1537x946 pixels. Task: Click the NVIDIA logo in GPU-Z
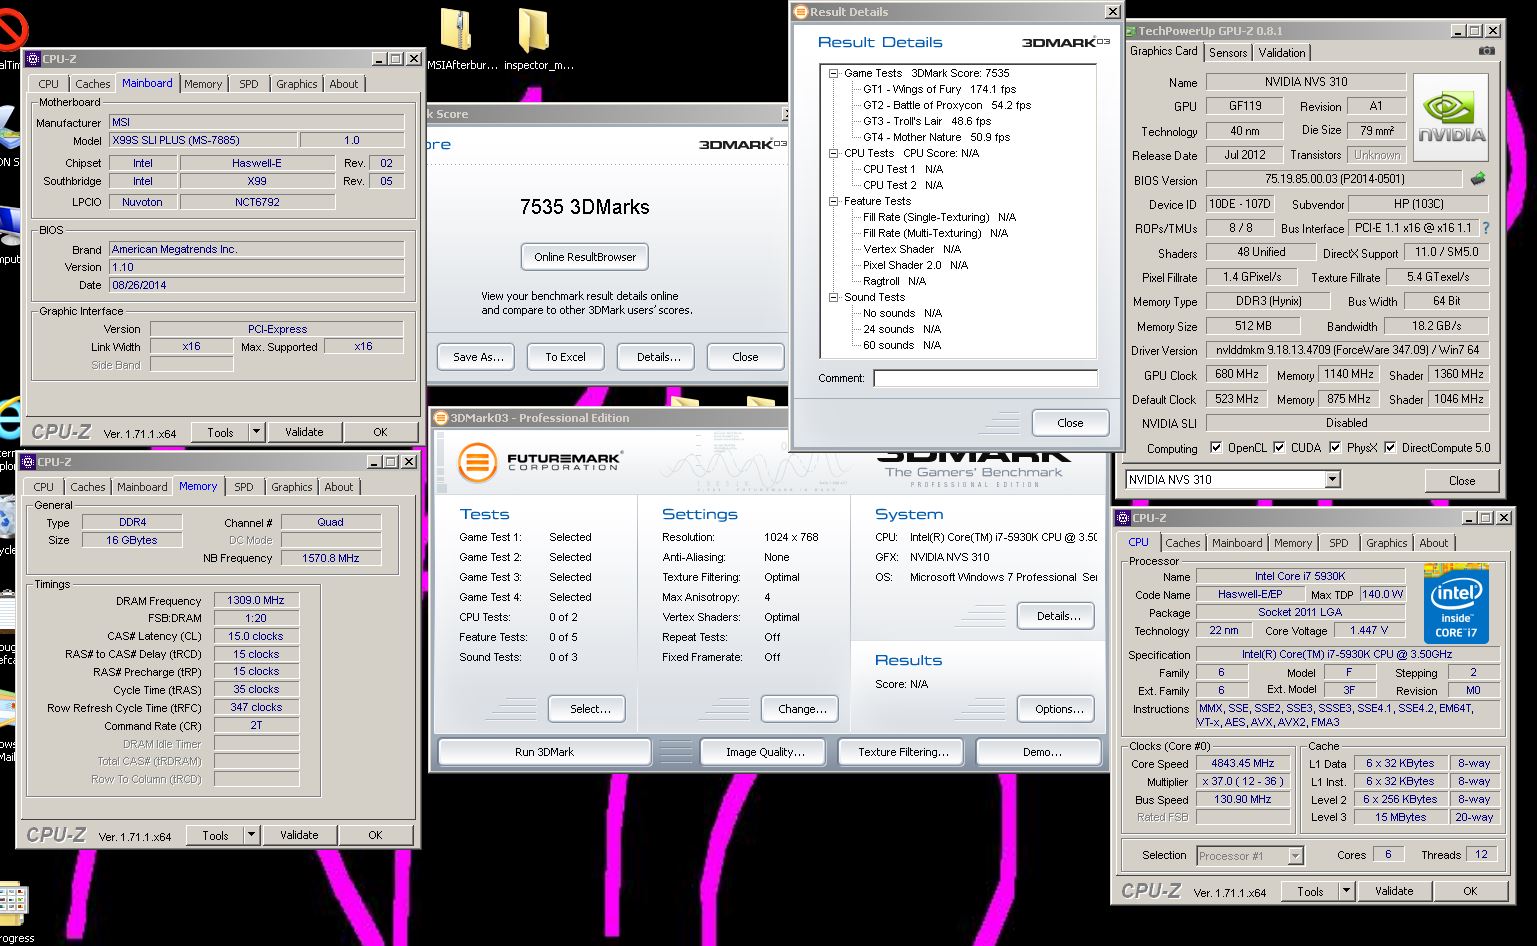tap(1451, 117)
